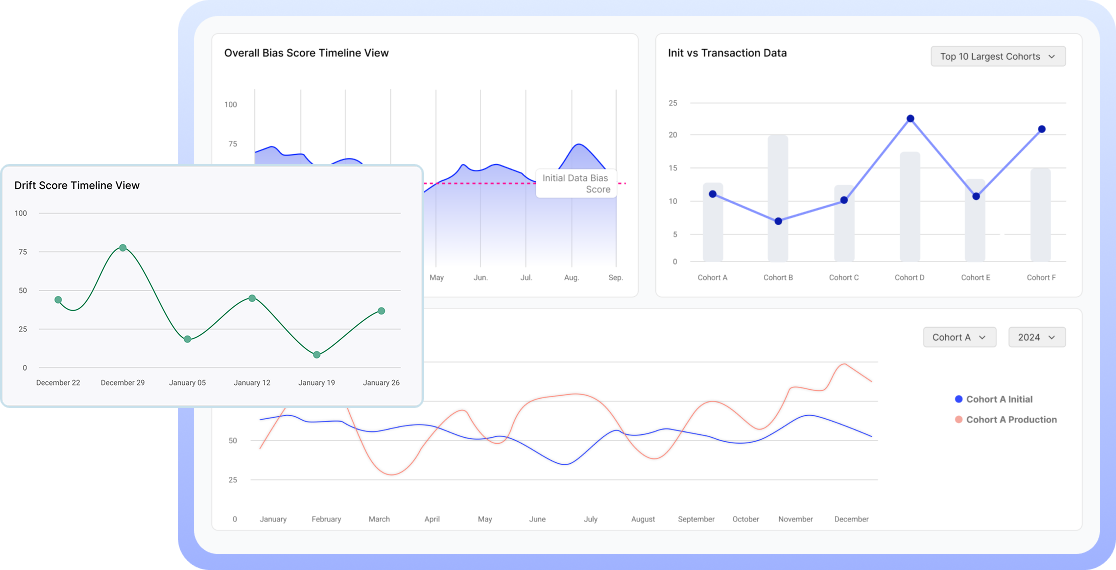Click the Cohort A Production legend label
The height and width of the screenshot is (570, 1116).
click(1011, 420)
